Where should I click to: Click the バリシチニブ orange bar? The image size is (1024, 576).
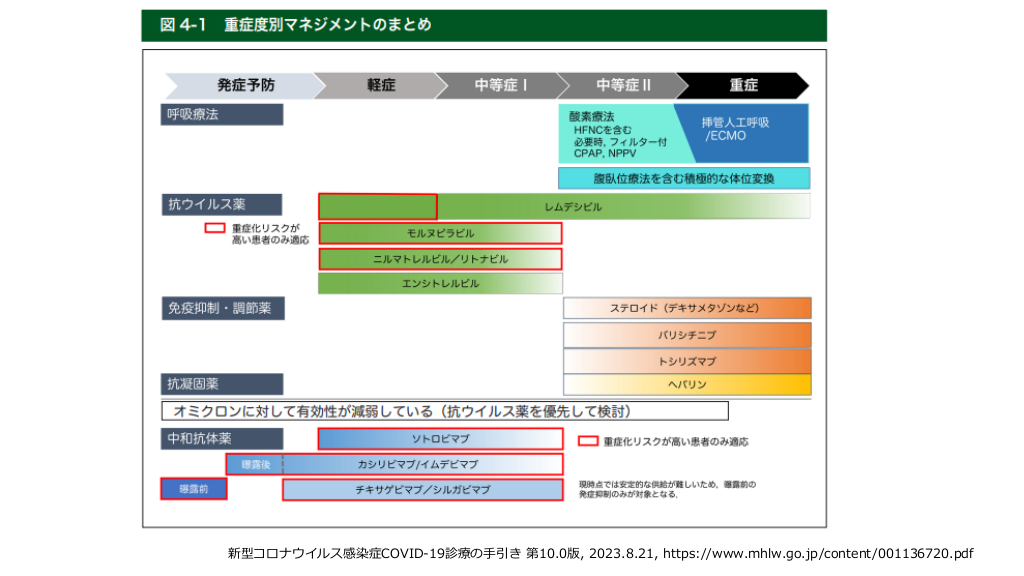(x=687, y=334)
